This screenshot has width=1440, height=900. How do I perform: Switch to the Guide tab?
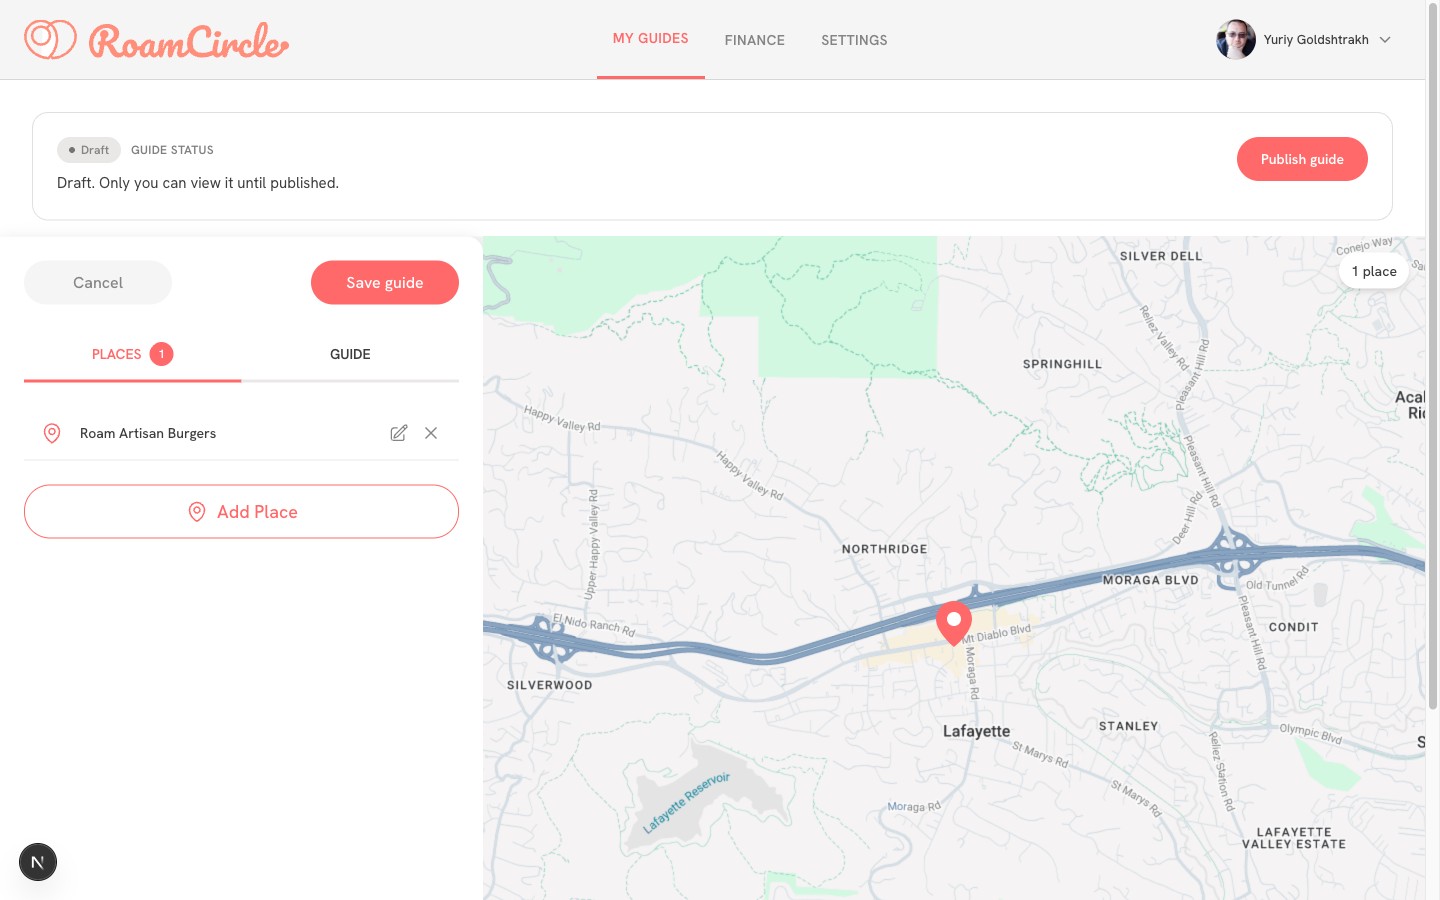350,354
